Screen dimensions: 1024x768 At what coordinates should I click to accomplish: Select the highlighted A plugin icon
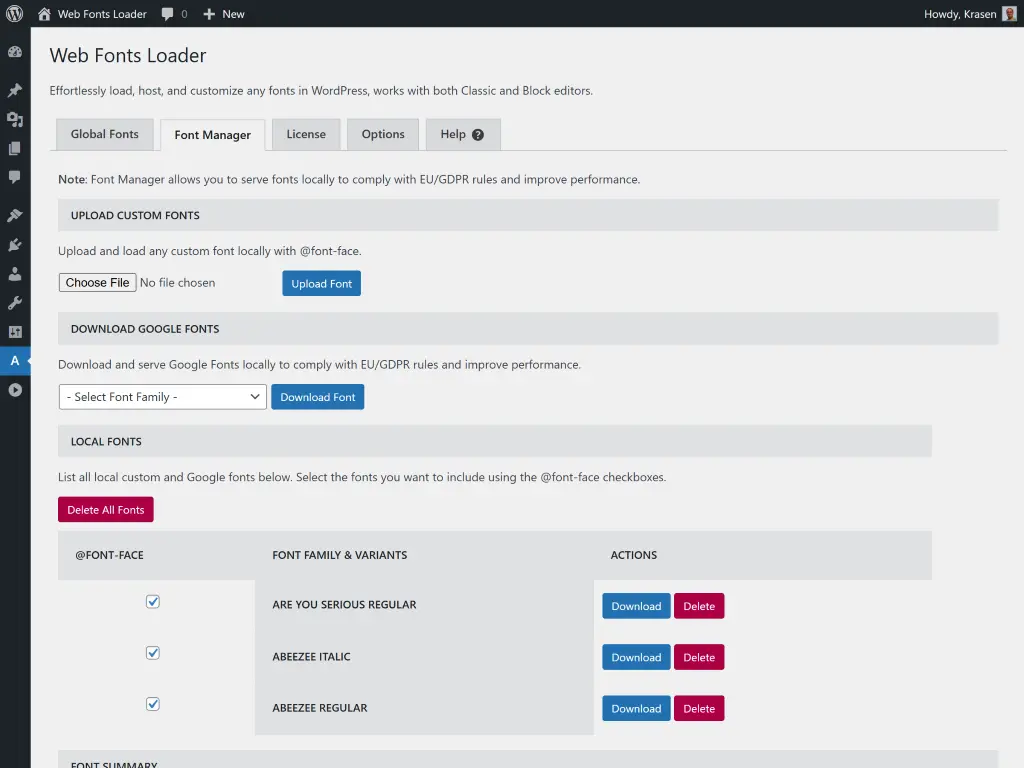tap(15, 361)
